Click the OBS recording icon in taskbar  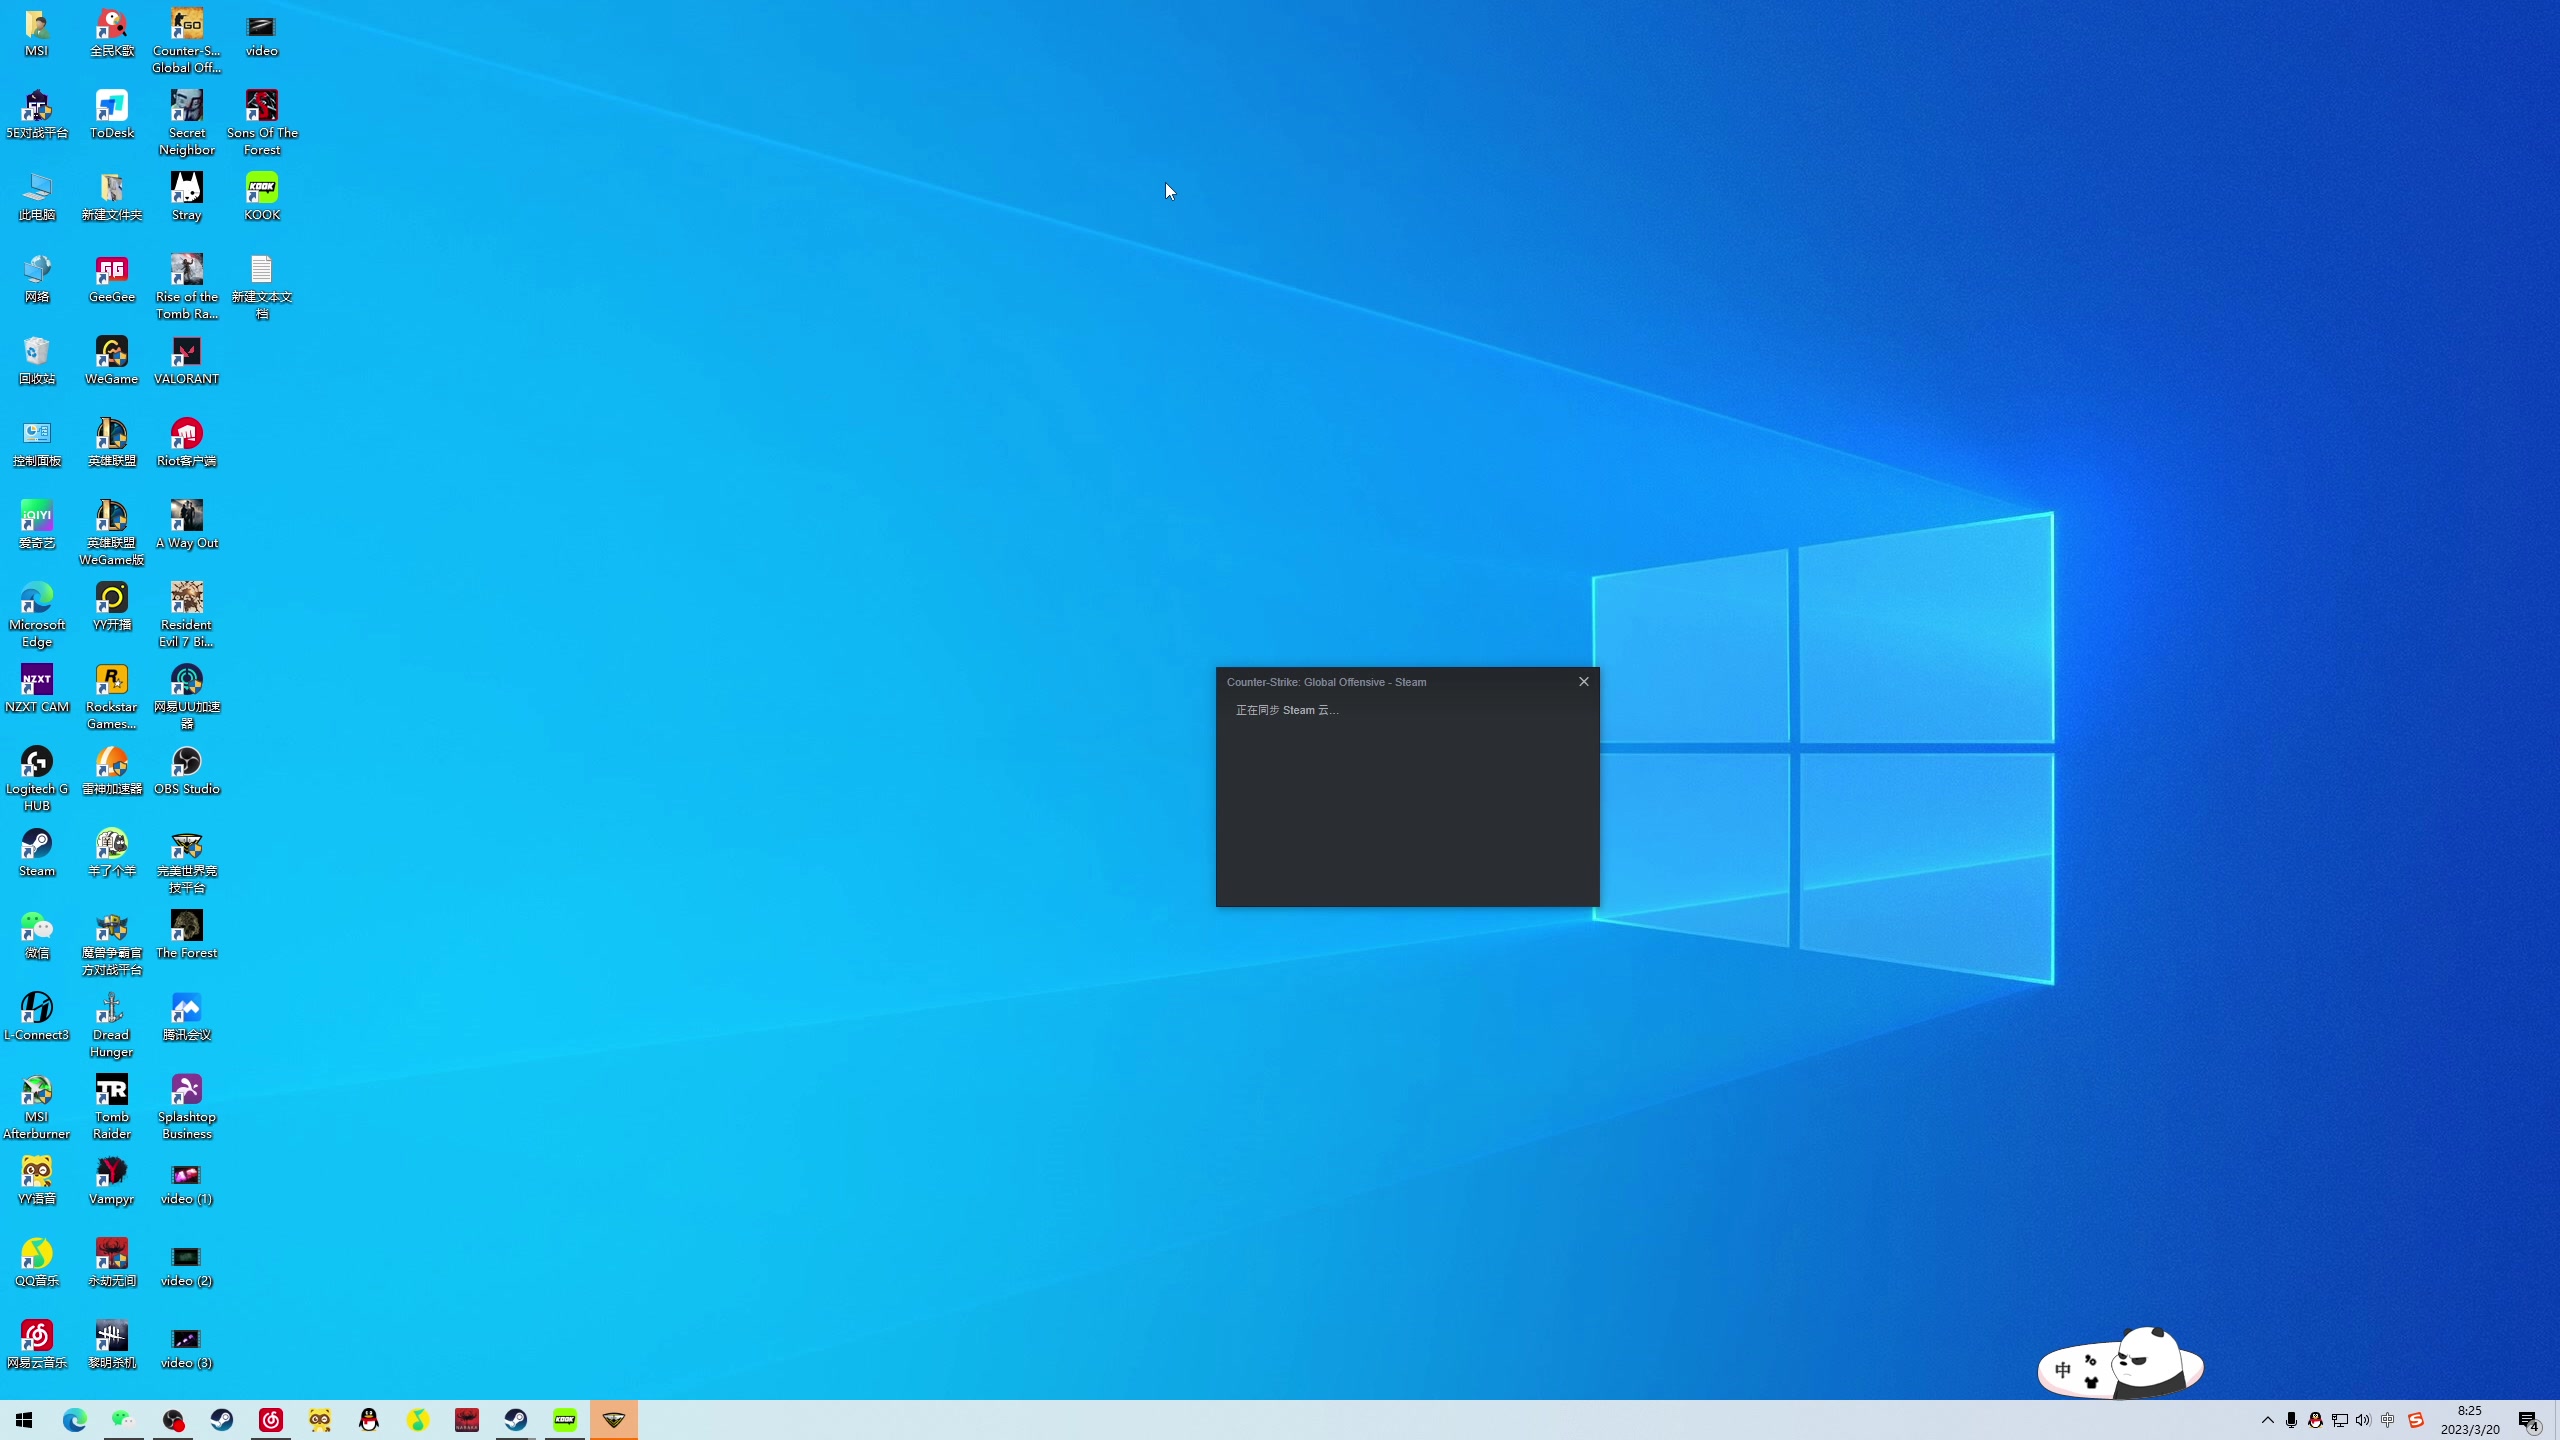[x=173, y=1420]
